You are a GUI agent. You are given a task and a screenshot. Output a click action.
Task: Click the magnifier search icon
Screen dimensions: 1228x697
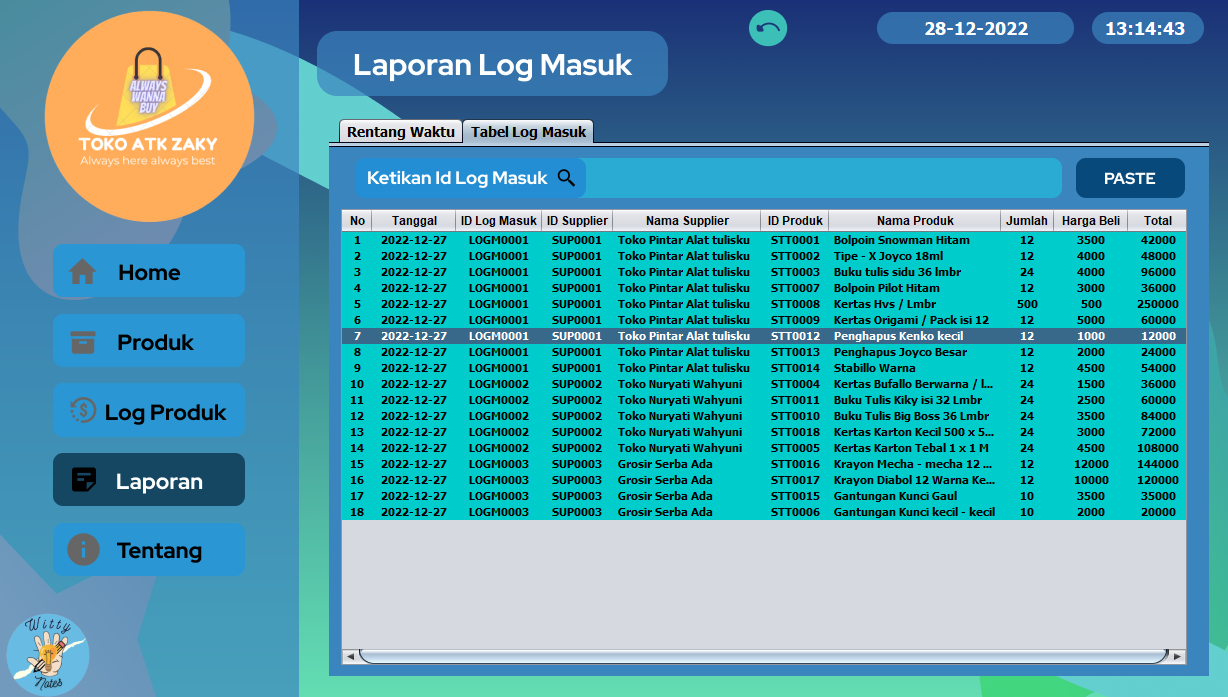click(x=566, y=178)
